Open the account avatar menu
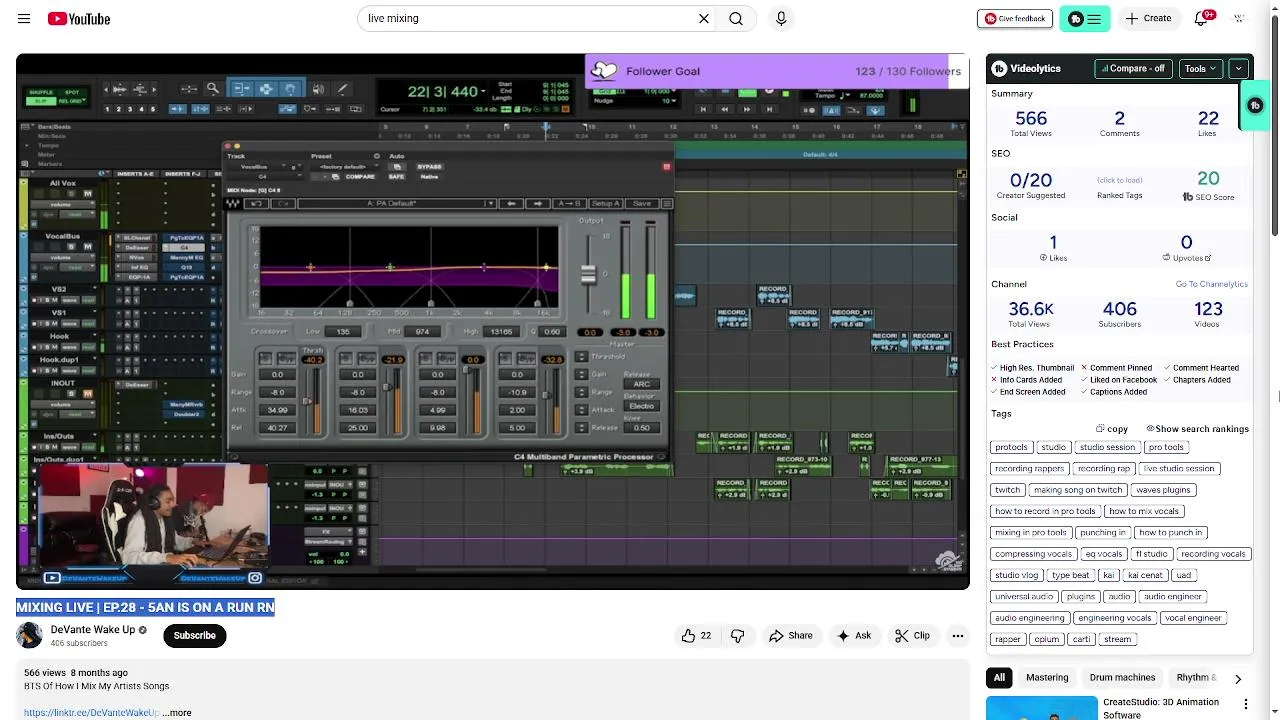The height and width of the screenshot is (720, 1280). [1240, 18]
